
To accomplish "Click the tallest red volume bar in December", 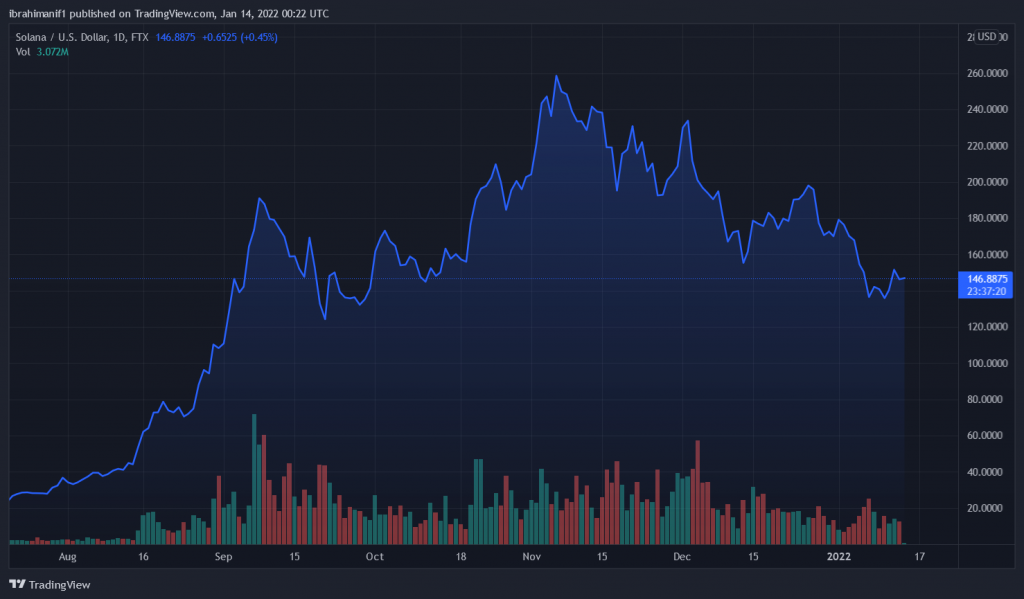I will click(x=697, y=492).
